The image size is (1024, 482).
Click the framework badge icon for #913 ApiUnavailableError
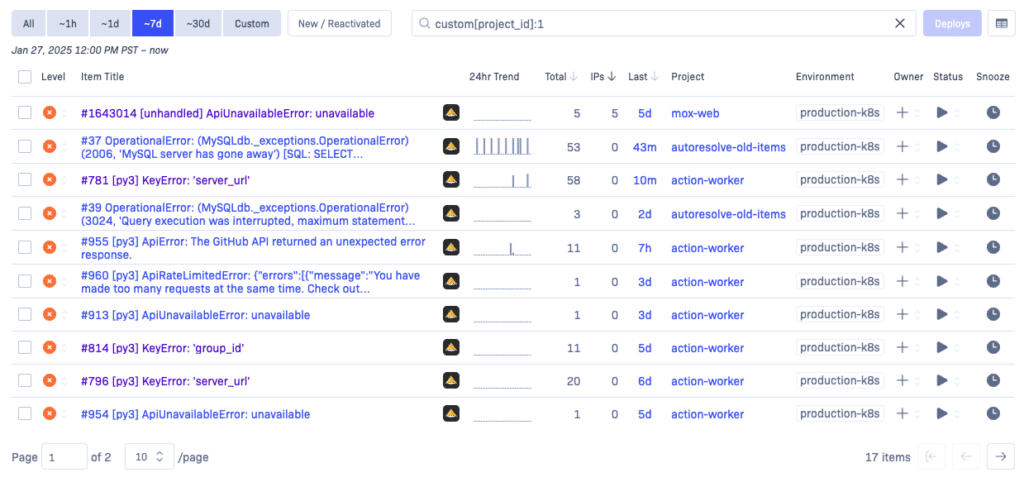pos(451,315)
